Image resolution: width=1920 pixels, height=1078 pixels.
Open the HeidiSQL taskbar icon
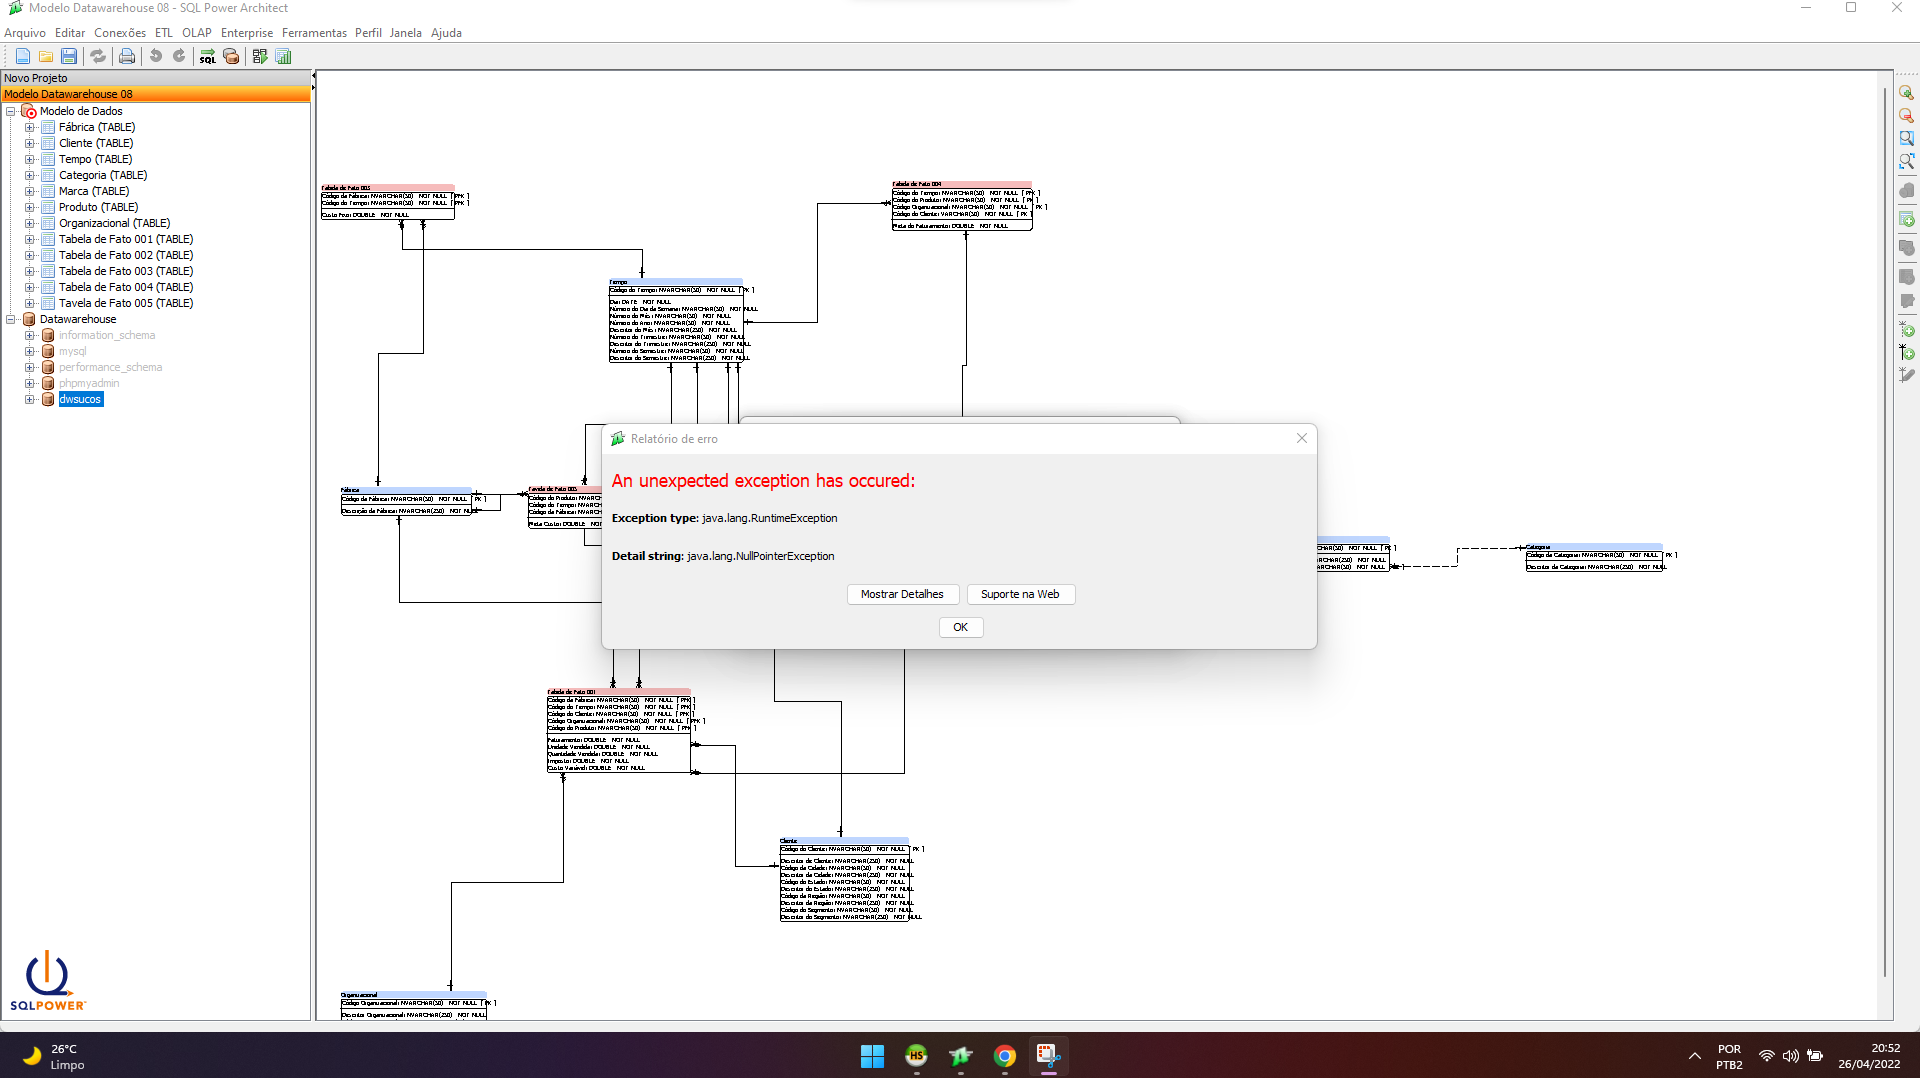pos(916,1056)
